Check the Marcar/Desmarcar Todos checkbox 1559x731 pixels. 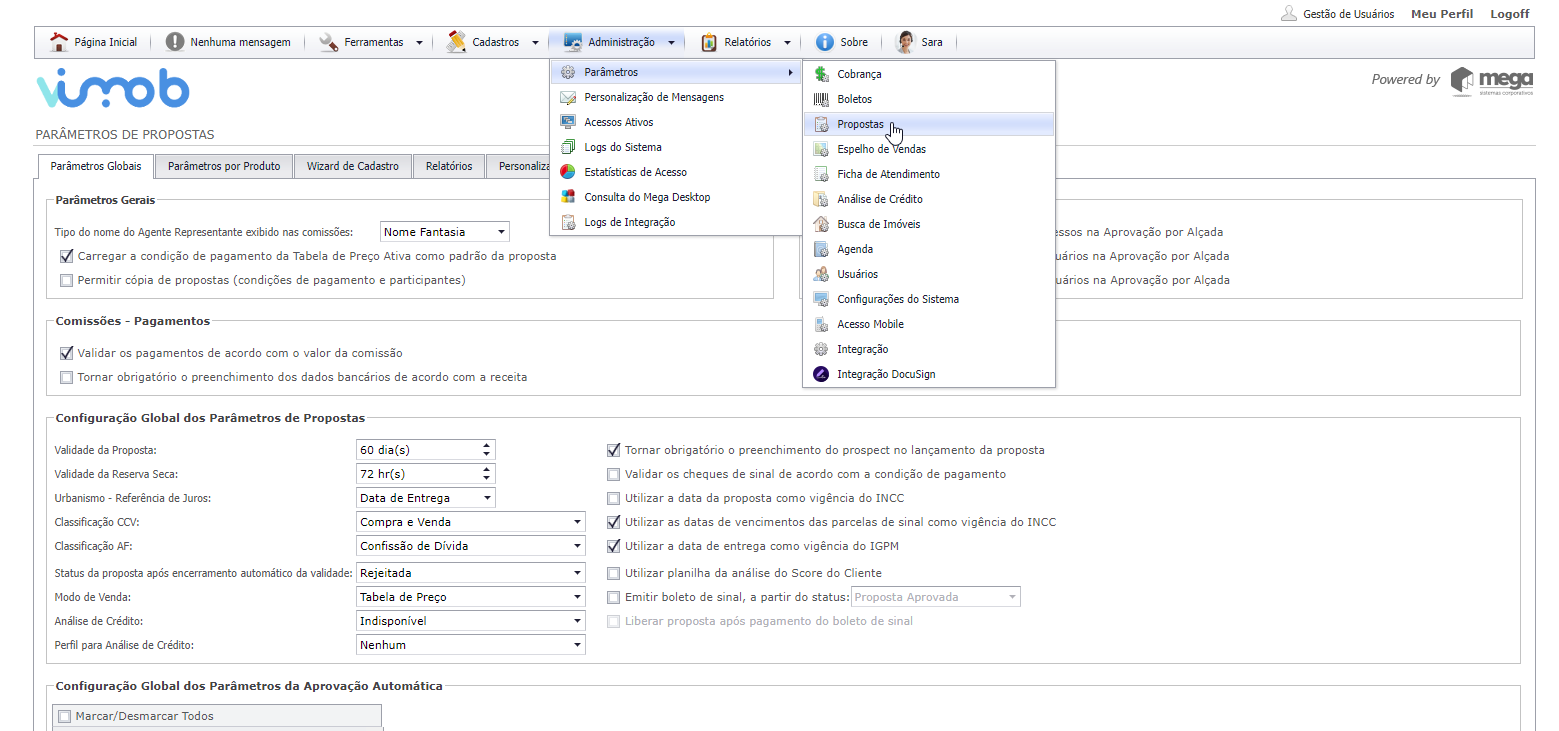tap(65, 716)
